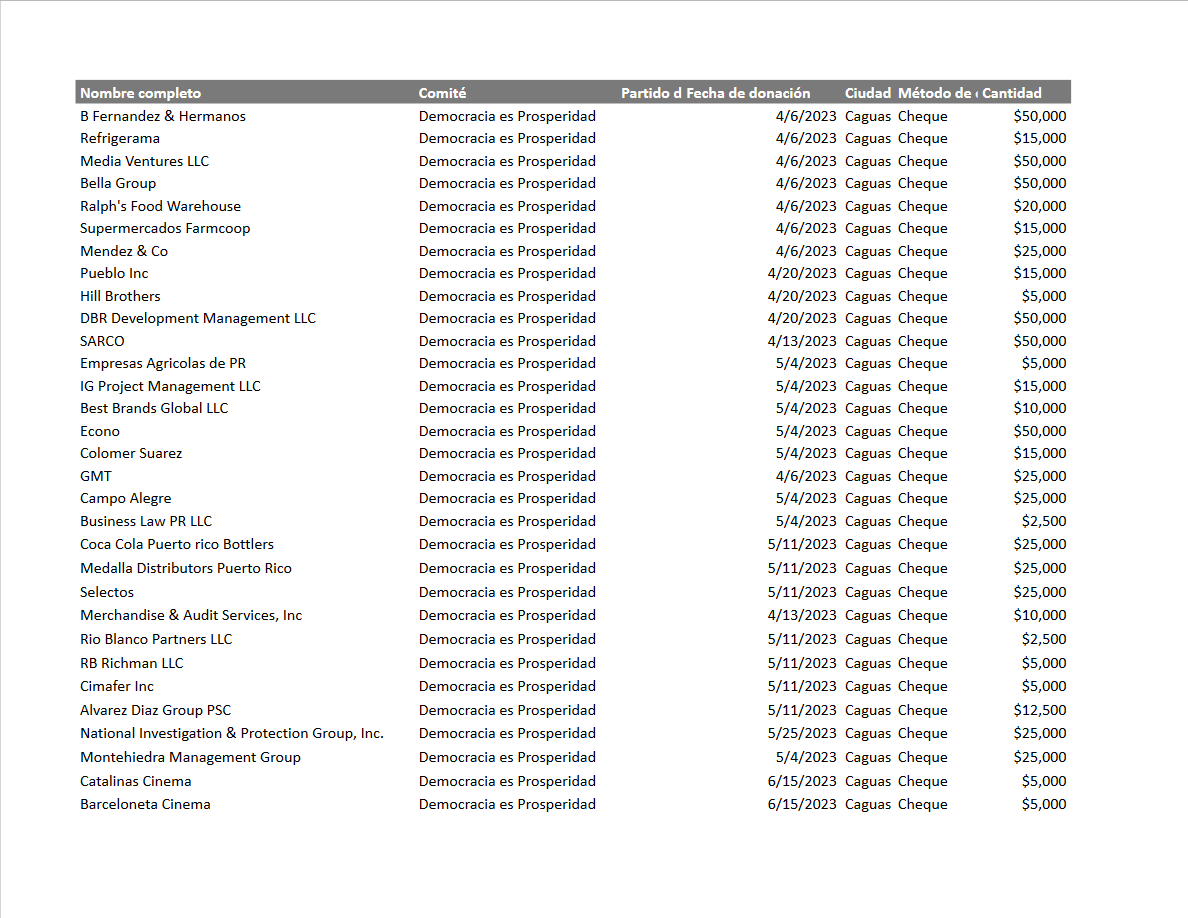This screenshot has width=1188, height=918.
Task: Click the $25,000 amount for Campo Alegre
Action: click(x=1040, y=498)
